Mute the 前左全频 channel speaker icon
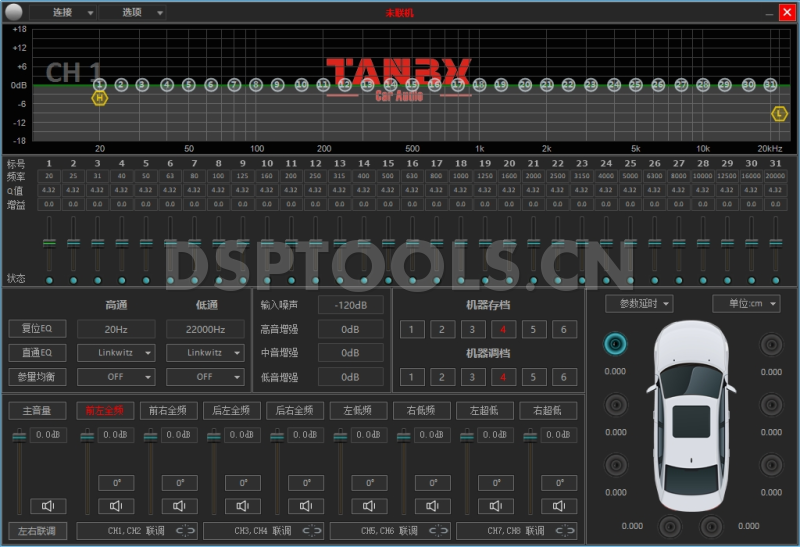The image size is (800, 547). point(116,506)
